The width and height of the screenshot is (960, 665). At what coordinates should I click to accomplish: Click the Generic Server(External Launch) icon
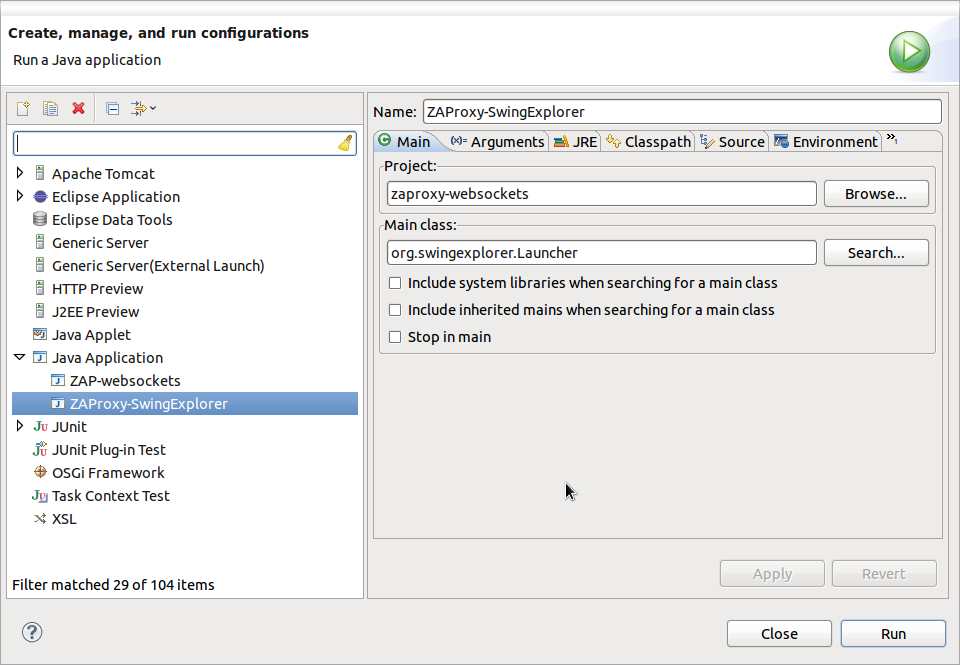40,265
